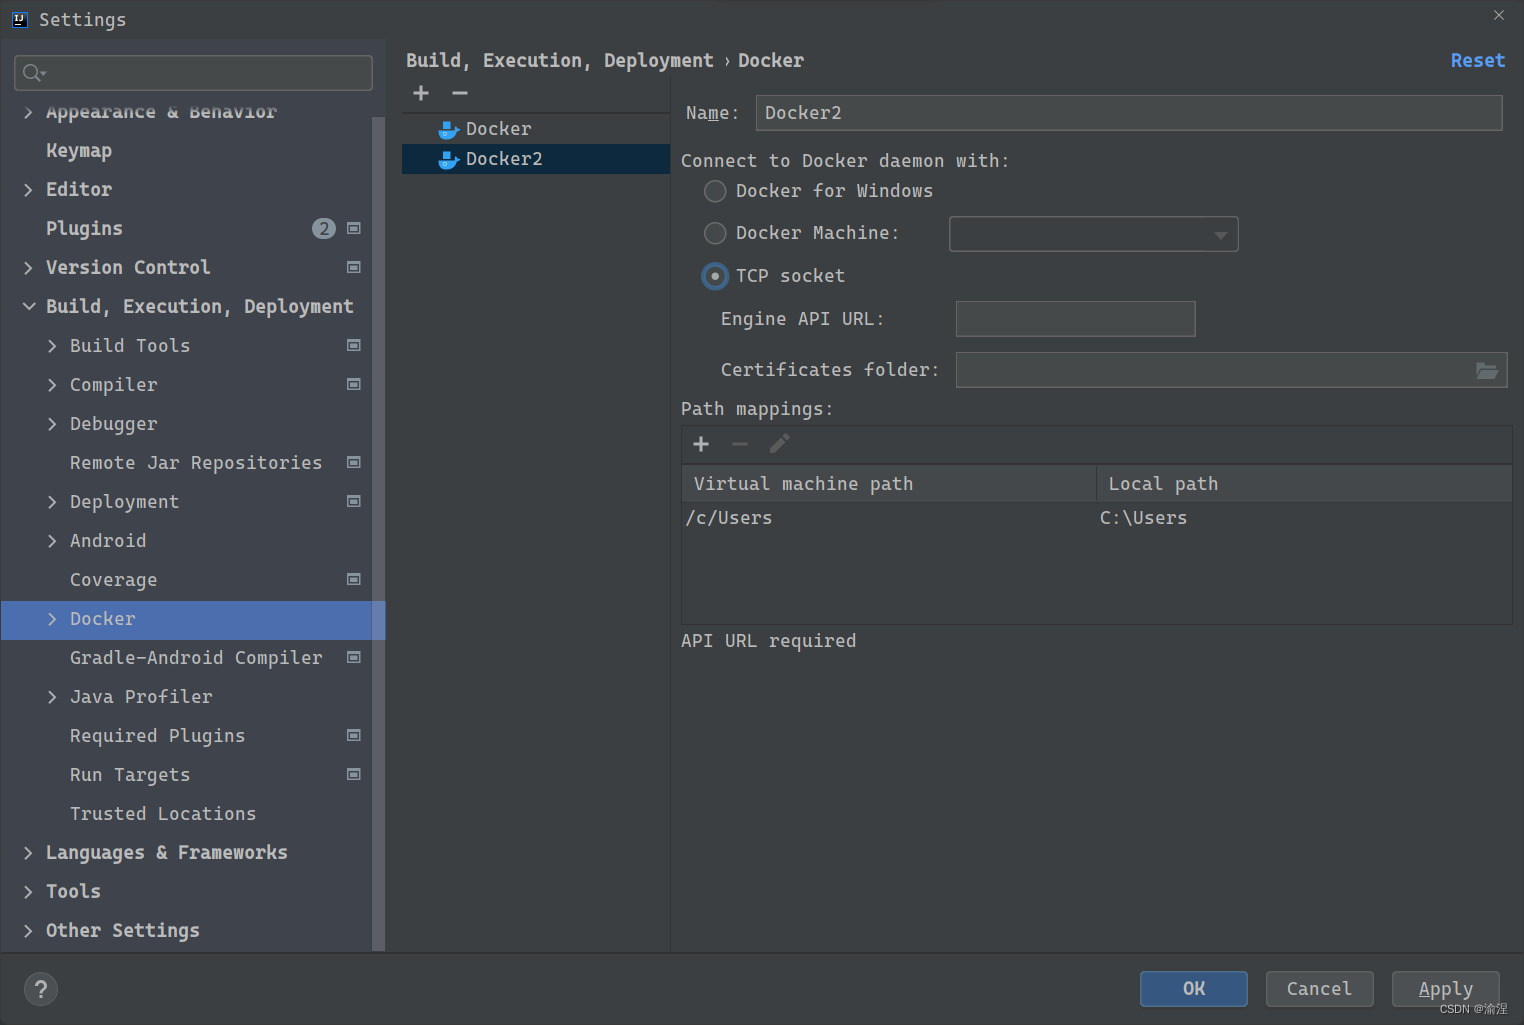Viewport: 1524px width, 1025px height.
Task: Select the /c/Users virtual machine path cell
Action: pos(889,518)
